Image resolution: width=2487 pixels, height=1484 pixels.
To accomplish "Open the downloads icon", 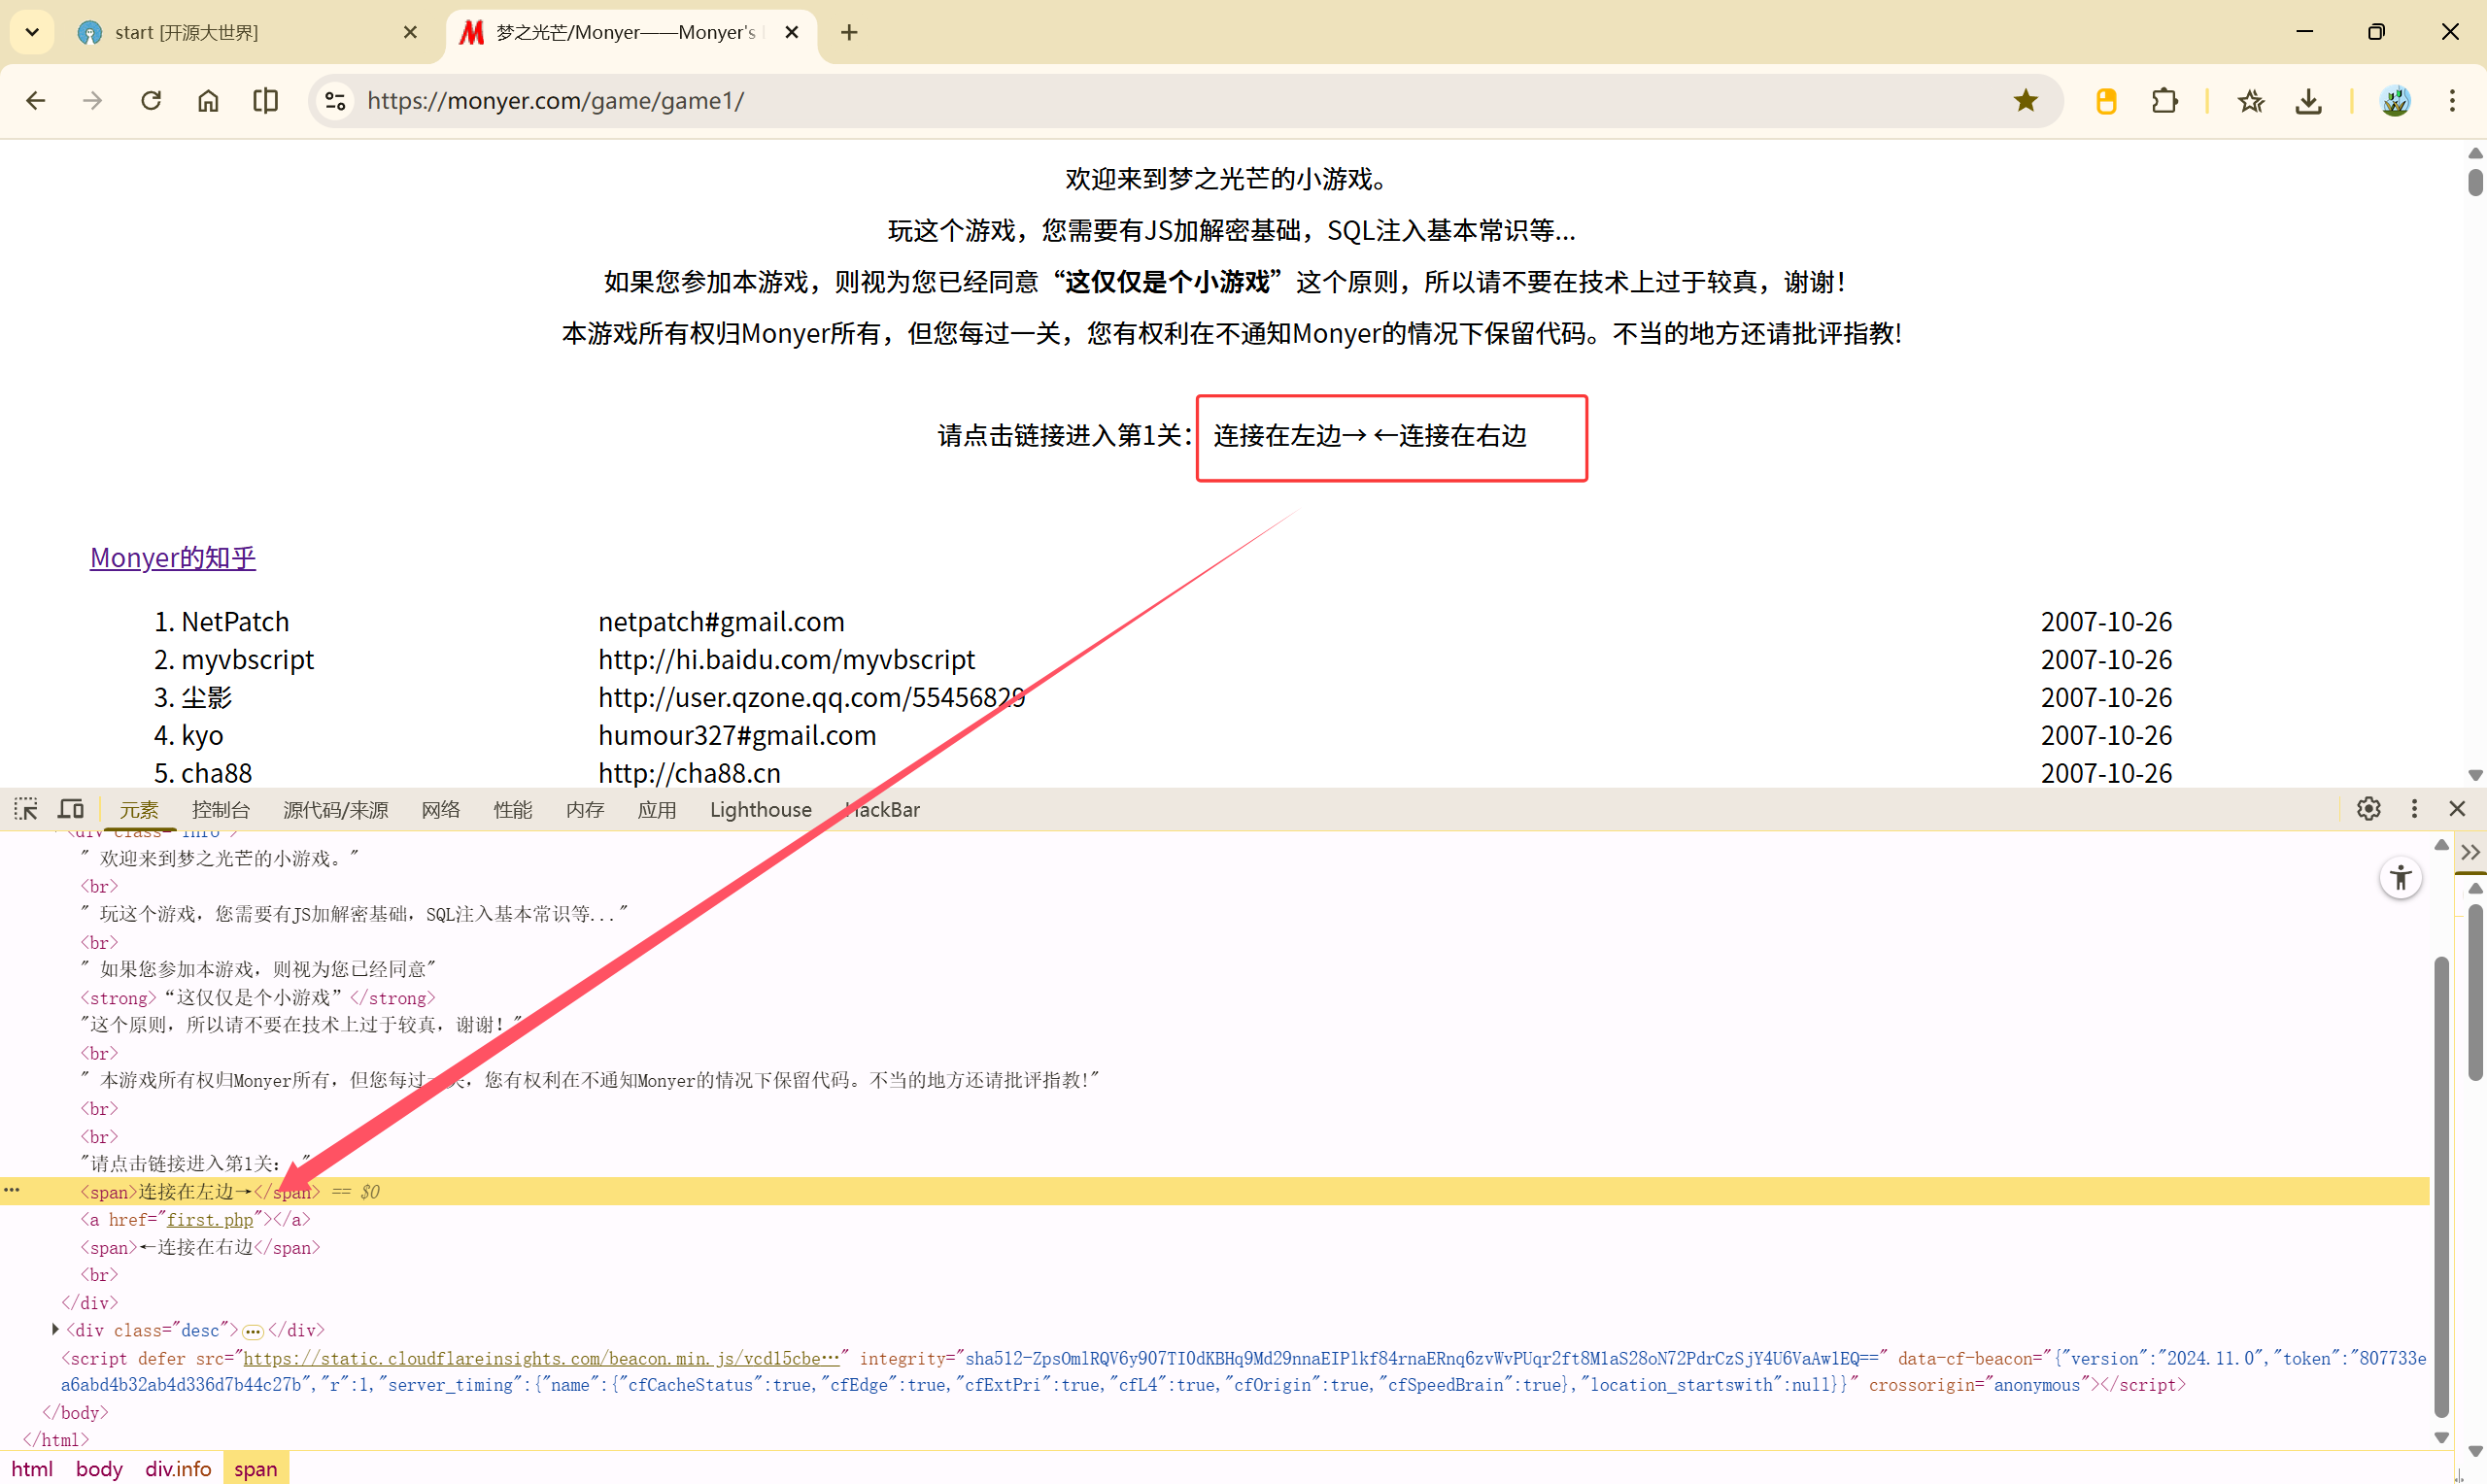I will point(2308,100).
